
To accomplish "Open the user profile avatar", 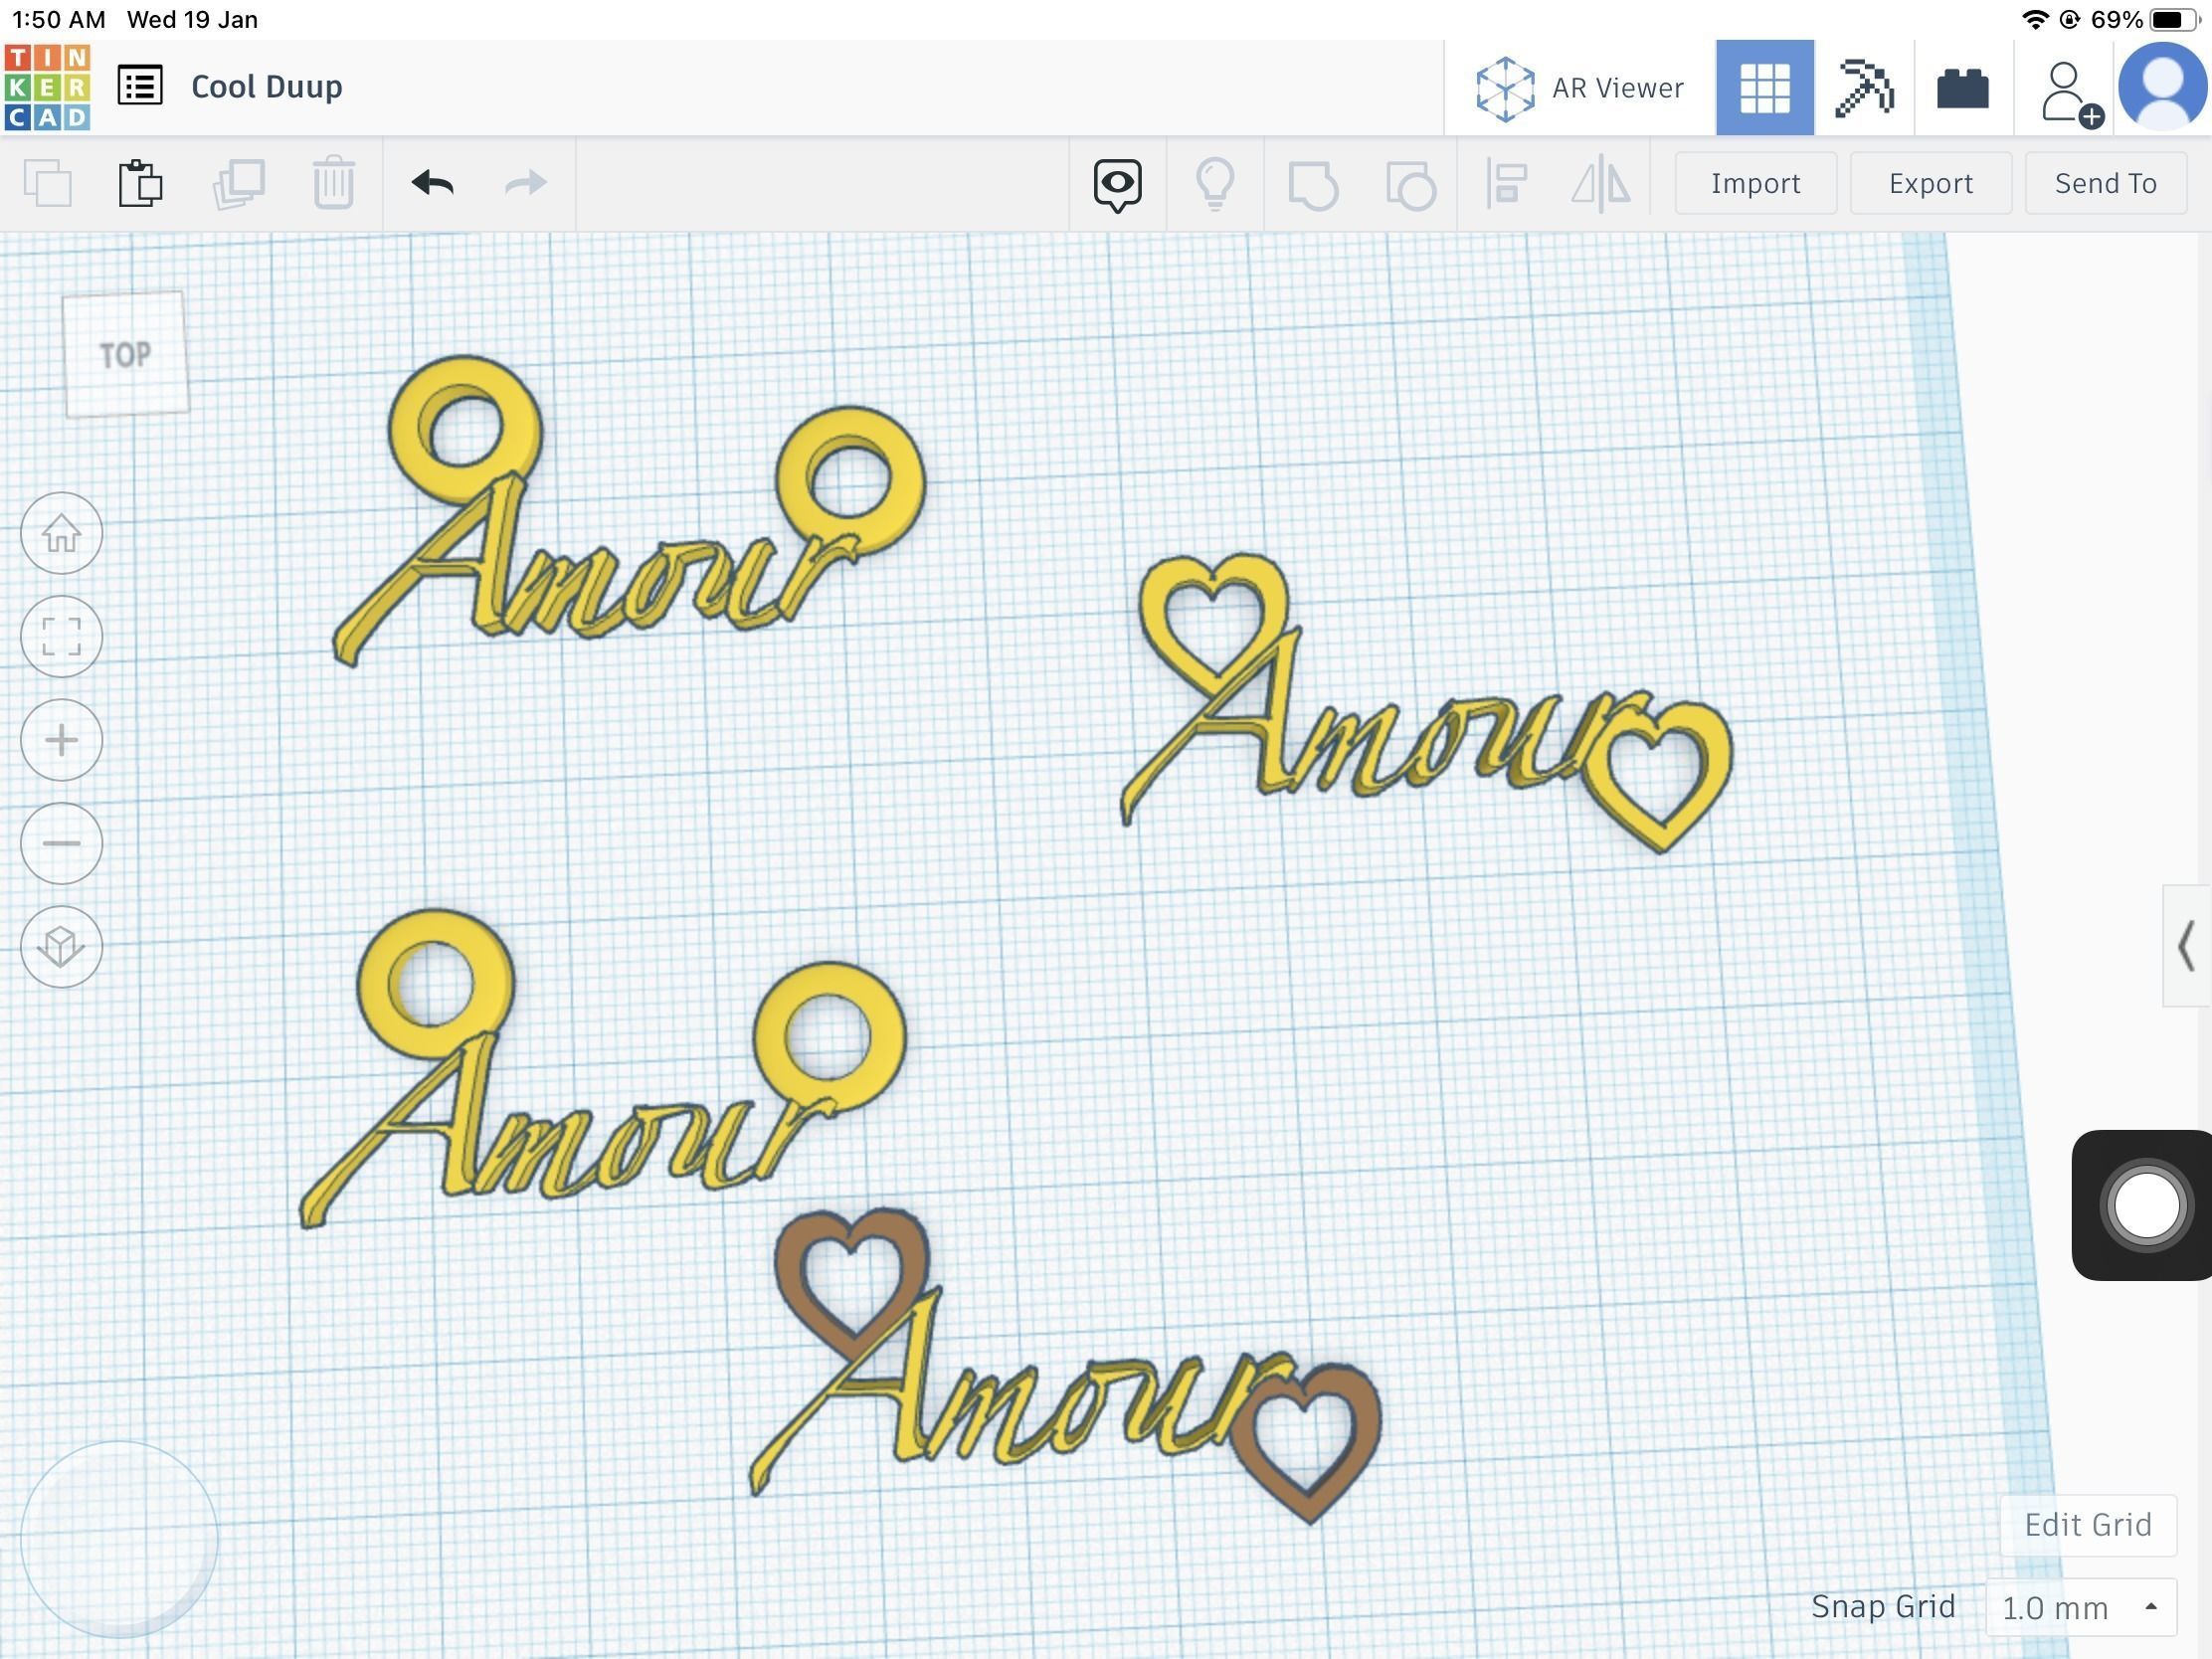I will pyautogui.click(x=2162, y=86).
